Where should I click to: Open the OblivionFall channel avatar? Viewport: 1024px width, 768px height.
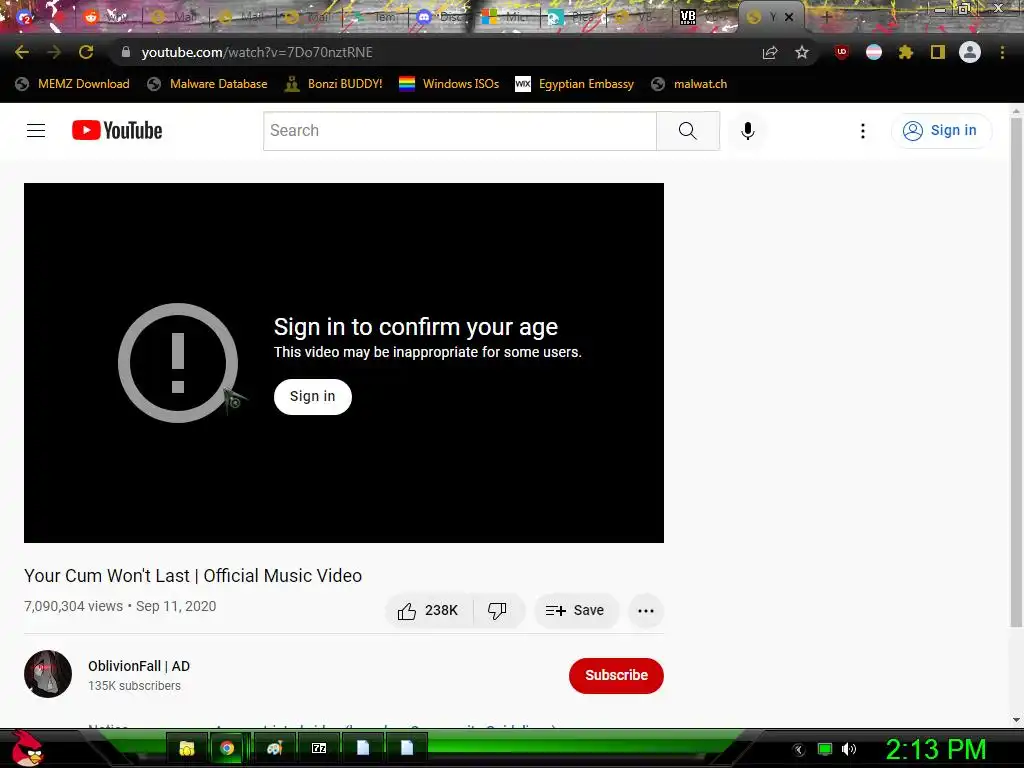(x=48, y=674)
